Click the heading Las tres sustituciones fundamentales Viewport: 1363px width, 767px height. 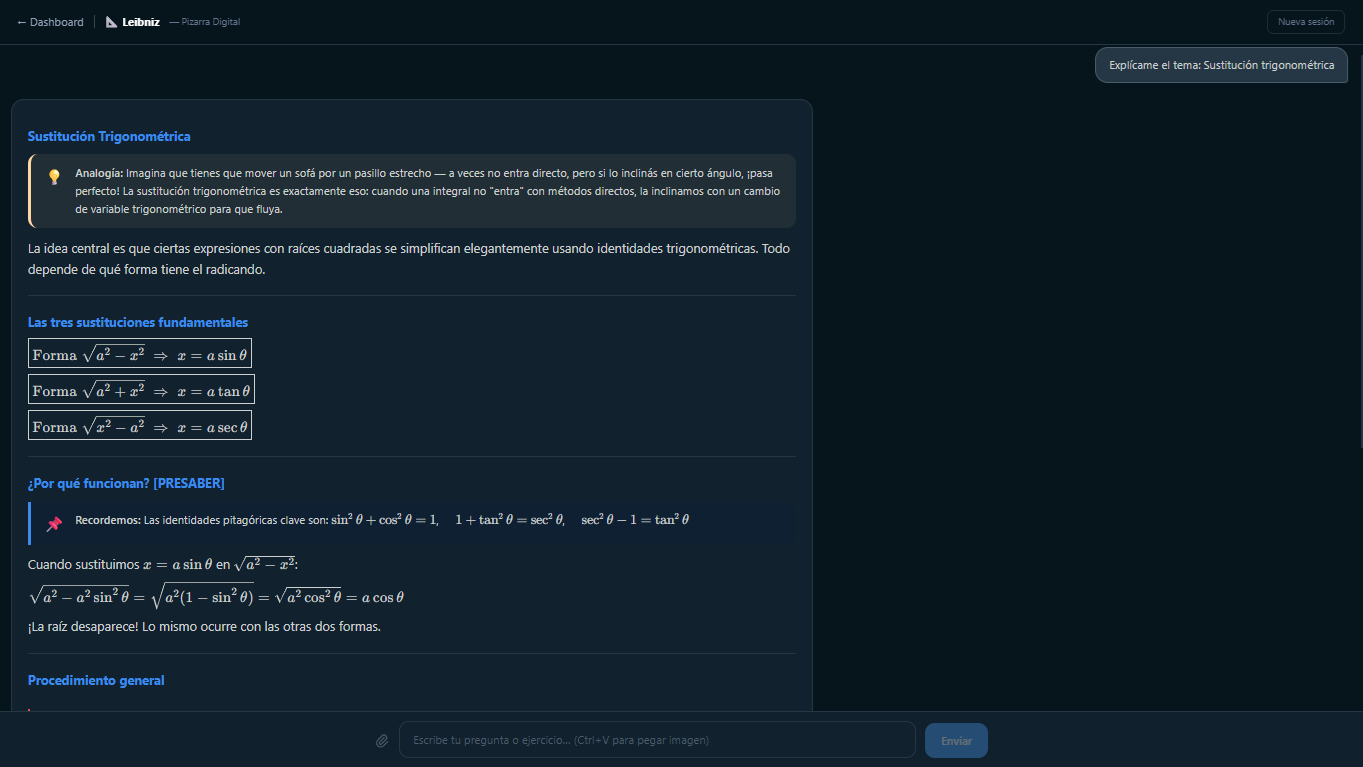pos(138,322)
